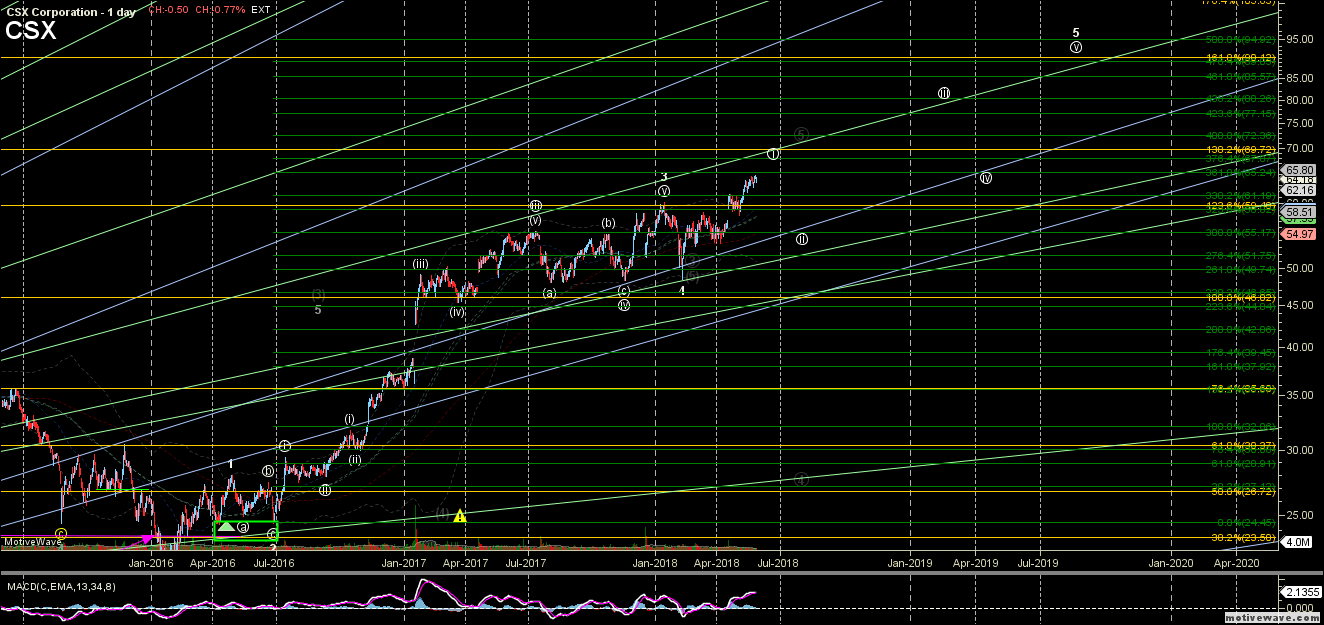Click the CH:-0.50 change value
The width and height of the screenshot is (1324, 625).
(x=167, y=9)
